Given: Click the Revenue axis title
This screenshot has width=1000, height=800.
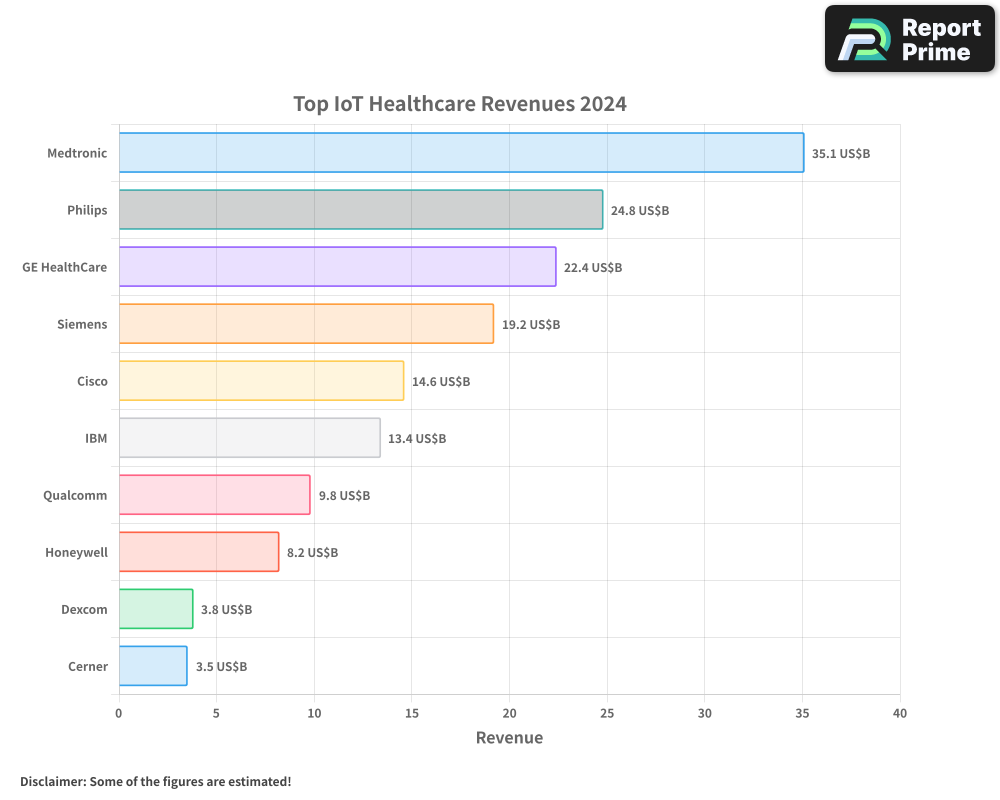Looking at the screenshot, I should tap(510, 738).
